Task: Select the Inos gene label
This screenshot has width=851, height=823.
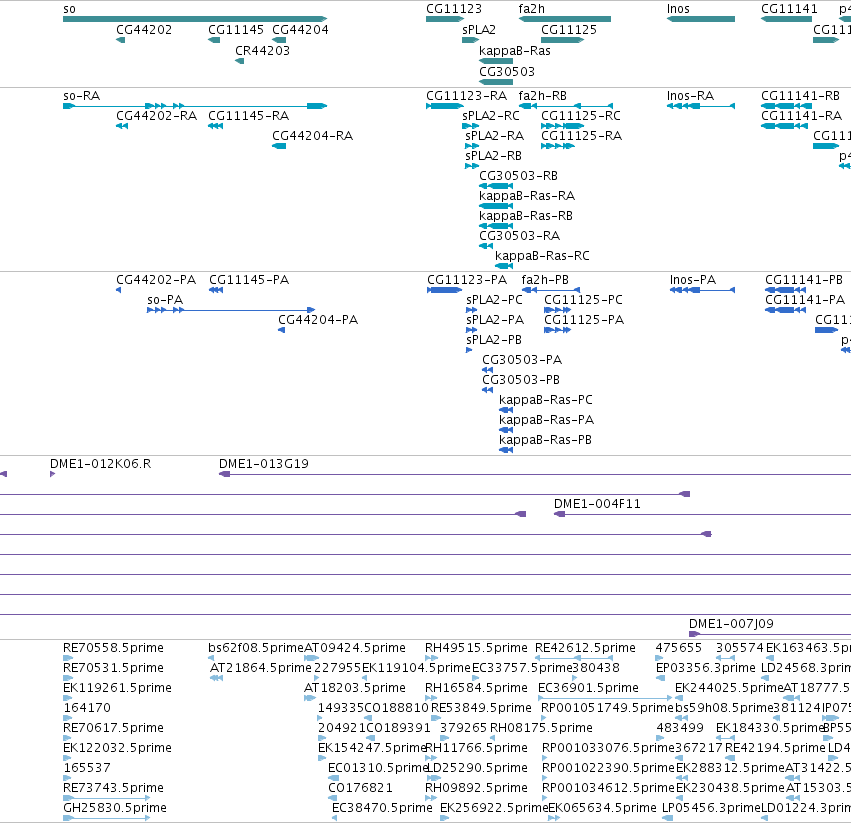Action: tap(678, 9)
